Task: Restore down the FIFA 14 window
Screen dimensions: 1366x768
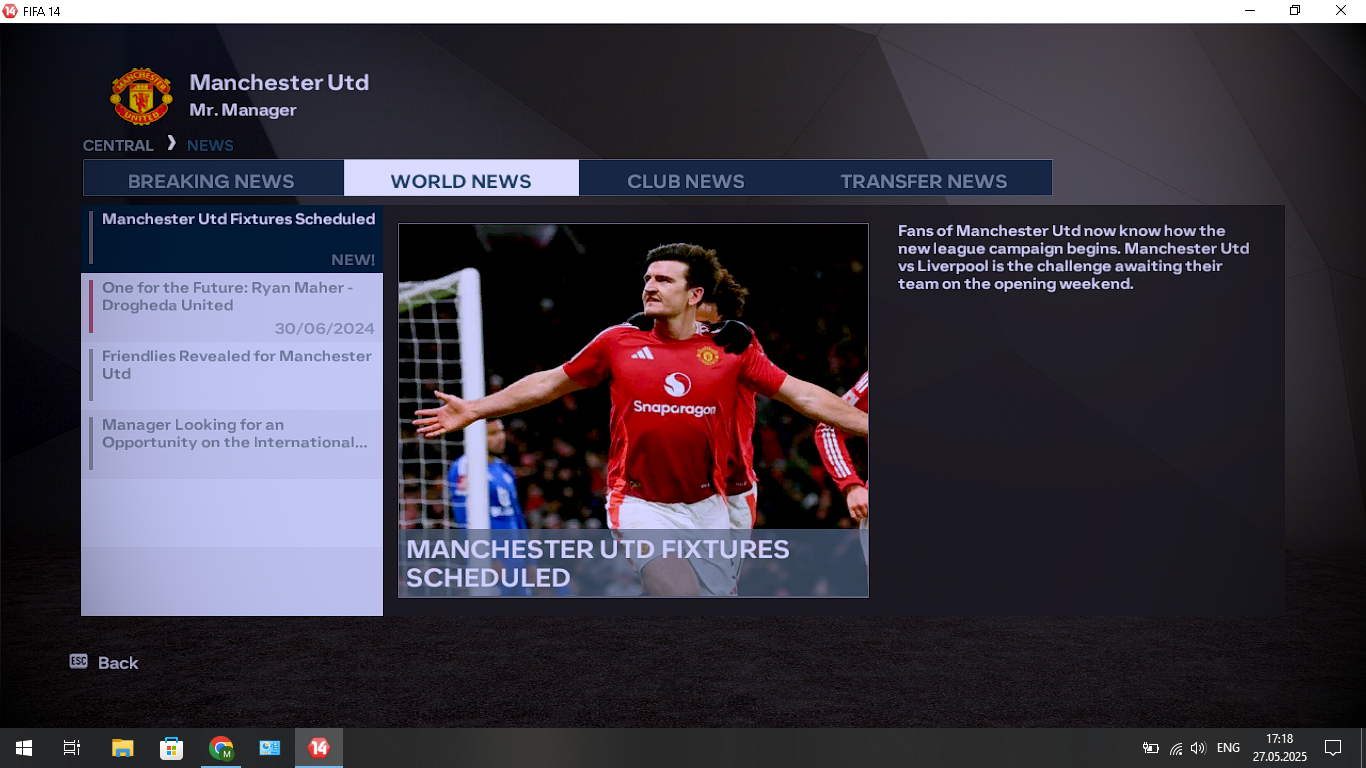Action: pos(1296,11)
